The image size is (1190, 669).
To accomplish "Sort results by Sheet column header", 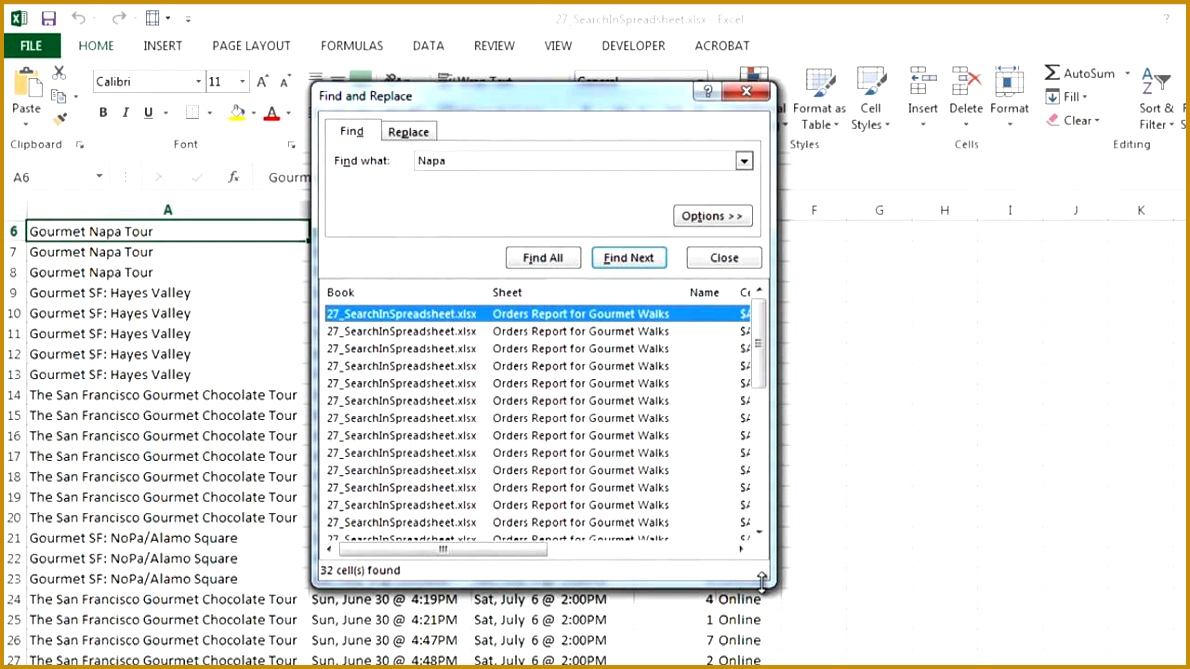I will click(507, 292).
